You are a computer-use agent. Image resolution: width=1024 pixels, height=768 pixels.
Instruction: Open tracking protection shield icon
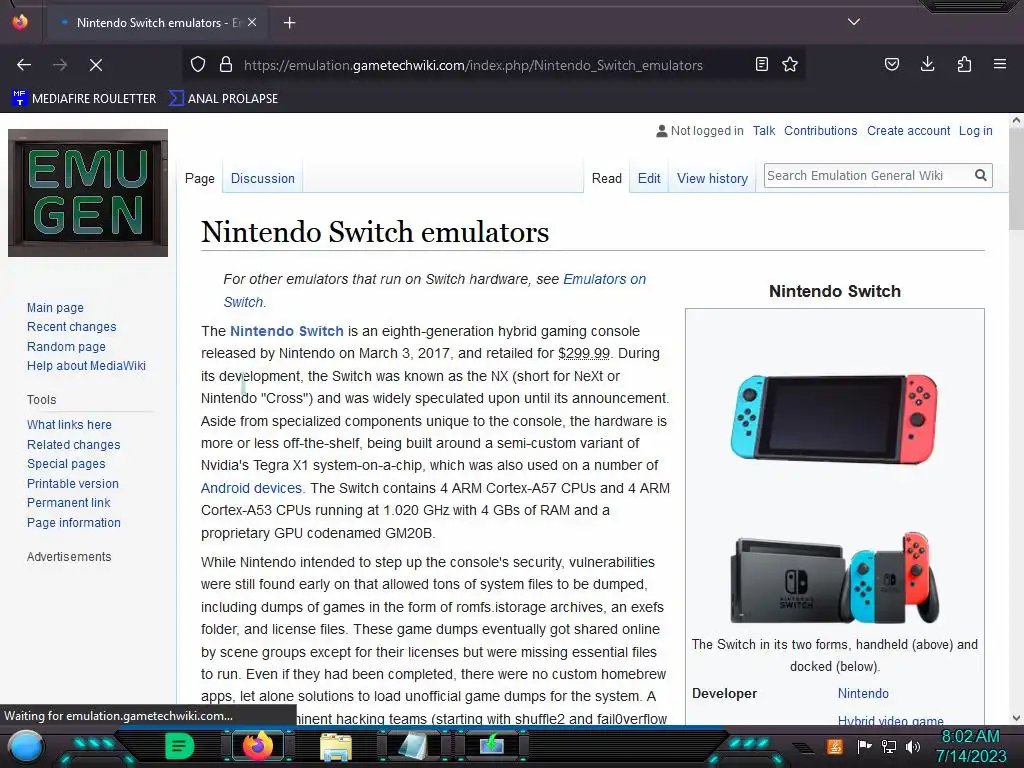tap(198, 65)
